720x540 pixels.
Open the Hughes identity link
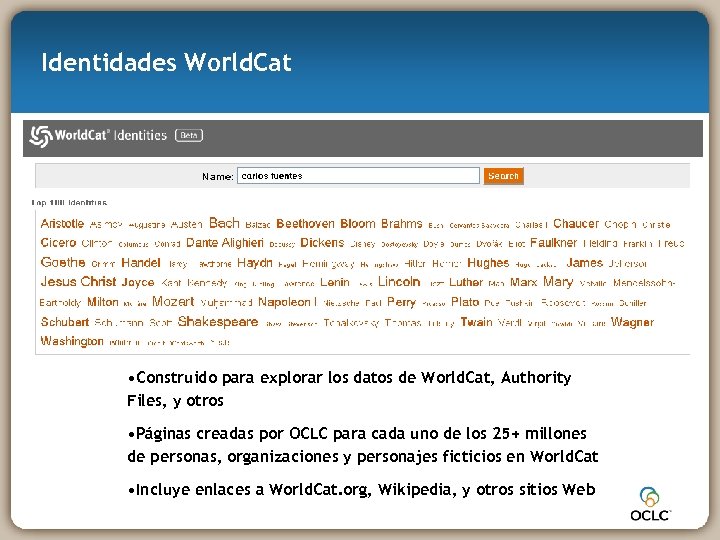tap(488, 263)
